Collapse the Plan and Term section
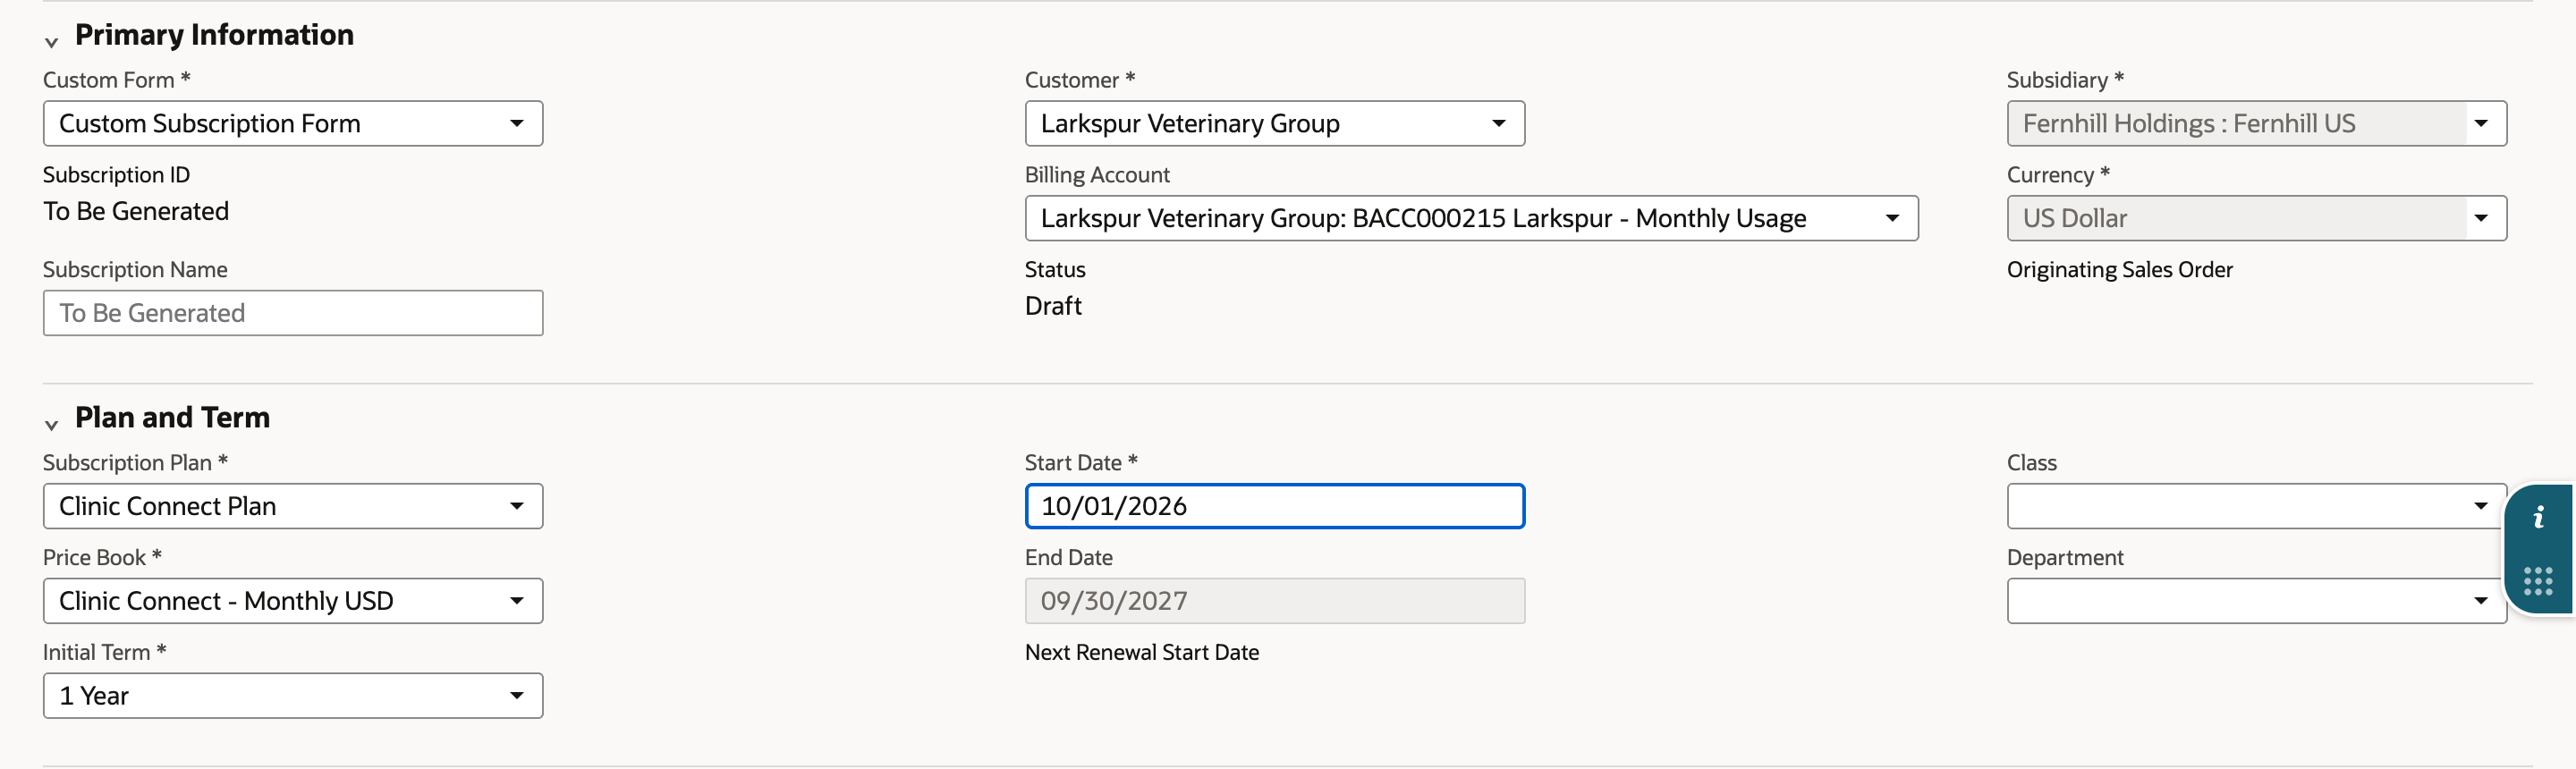This screenshot has width=2576, height=769. pos(52,424)
